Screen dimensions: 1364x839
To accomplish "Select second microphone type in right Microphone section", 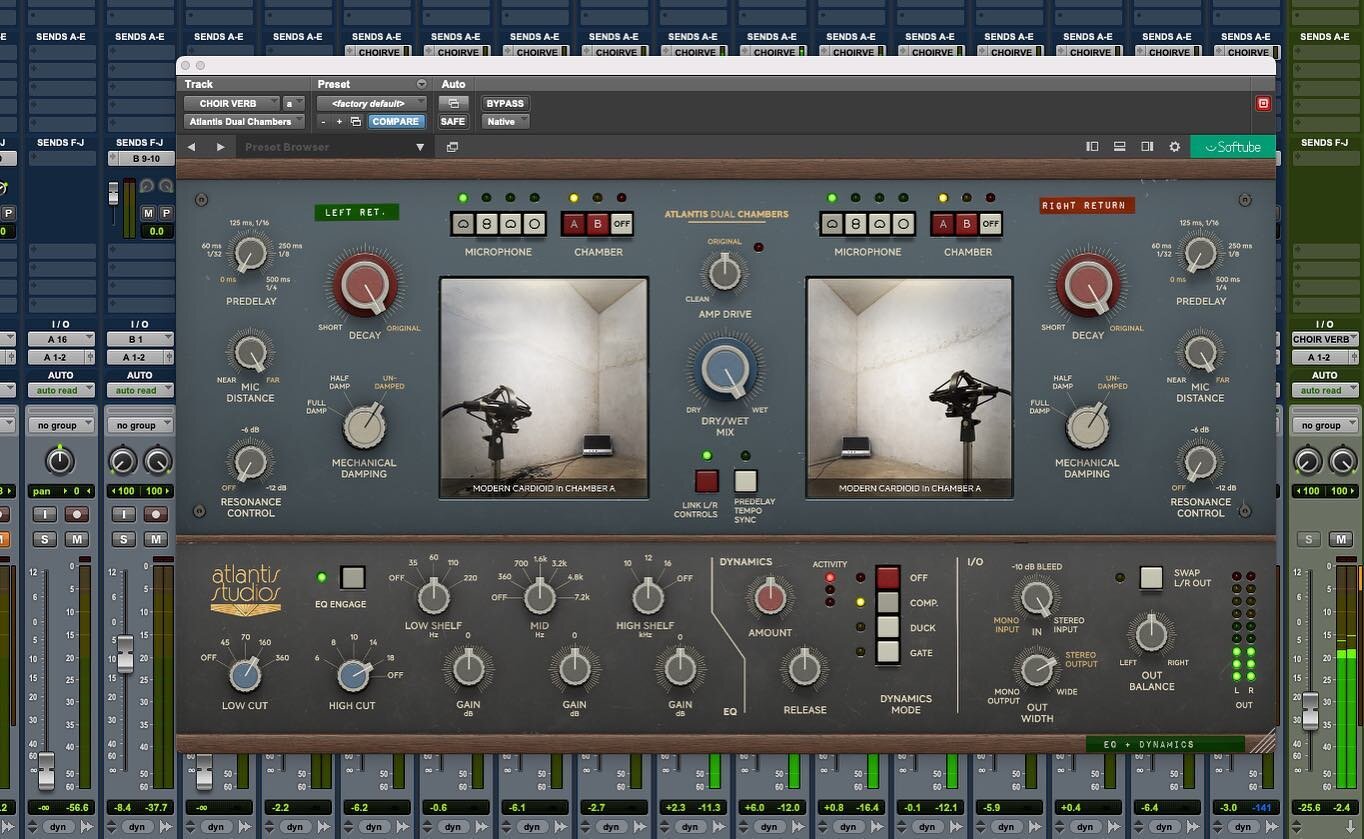I will [856, 224].
